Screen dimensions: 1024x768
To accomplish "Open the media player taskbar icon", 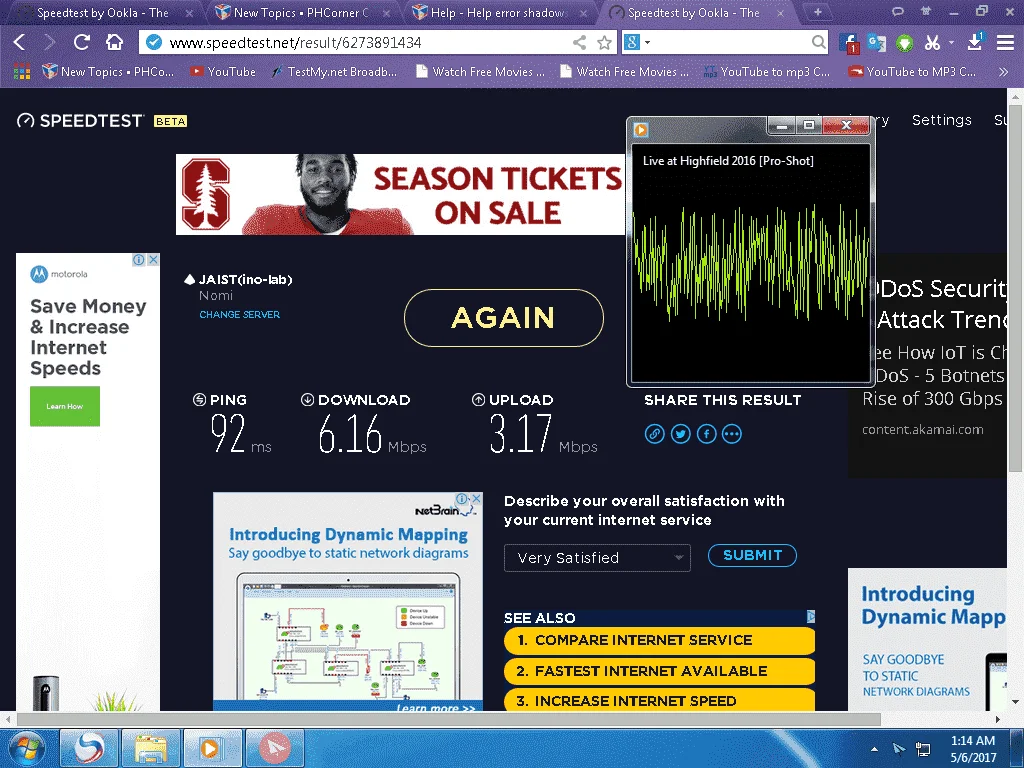I will 212,748.
